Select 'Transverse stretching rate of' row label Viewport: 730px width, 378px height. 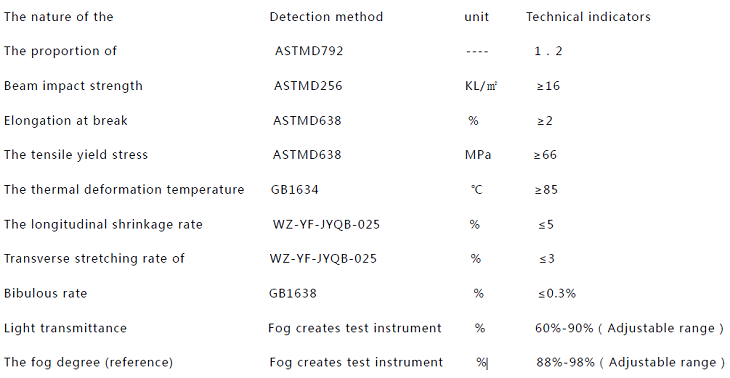[94, 258]
